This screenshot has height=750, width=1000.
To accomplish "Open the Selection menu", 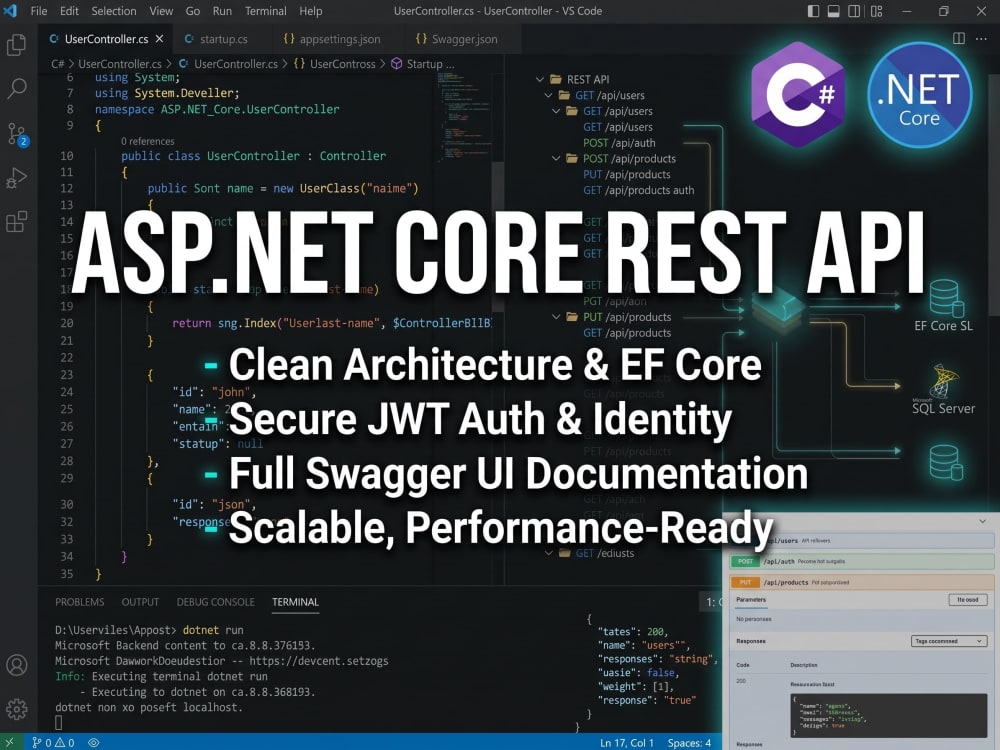I will [114, 11].
